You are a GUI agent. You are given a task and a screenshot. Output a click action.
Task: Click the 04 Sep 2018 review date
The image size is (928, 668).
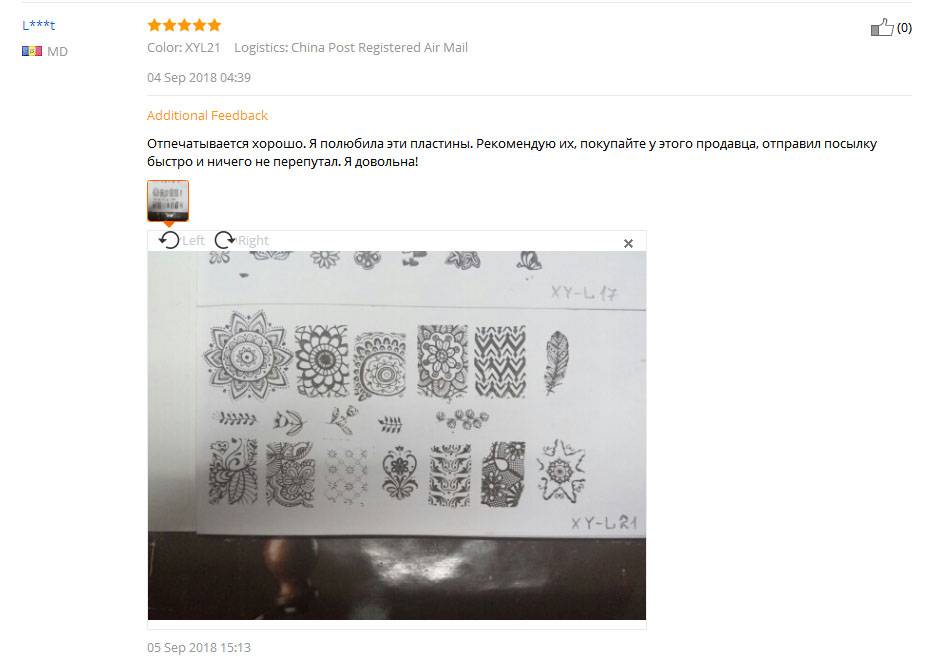(199, 78)
